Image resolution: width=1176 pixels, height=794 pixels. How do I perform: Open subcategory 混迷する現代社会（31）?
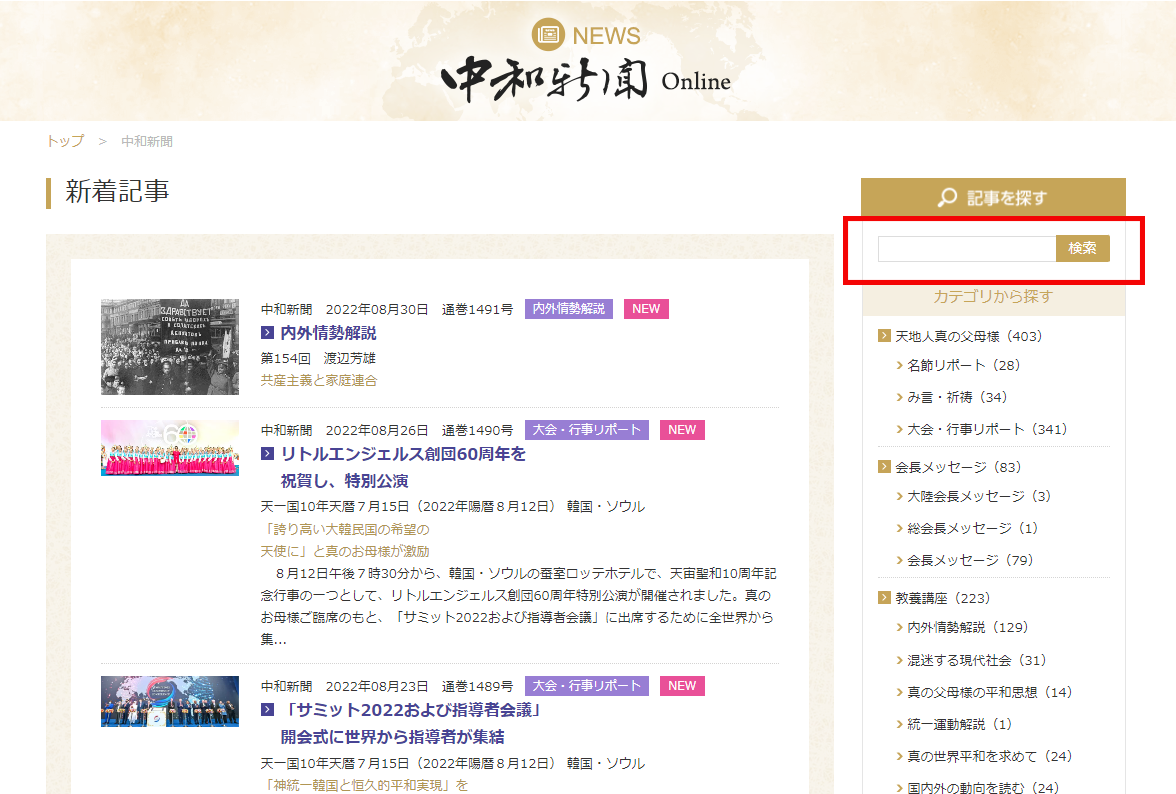(x=976, y=661)
